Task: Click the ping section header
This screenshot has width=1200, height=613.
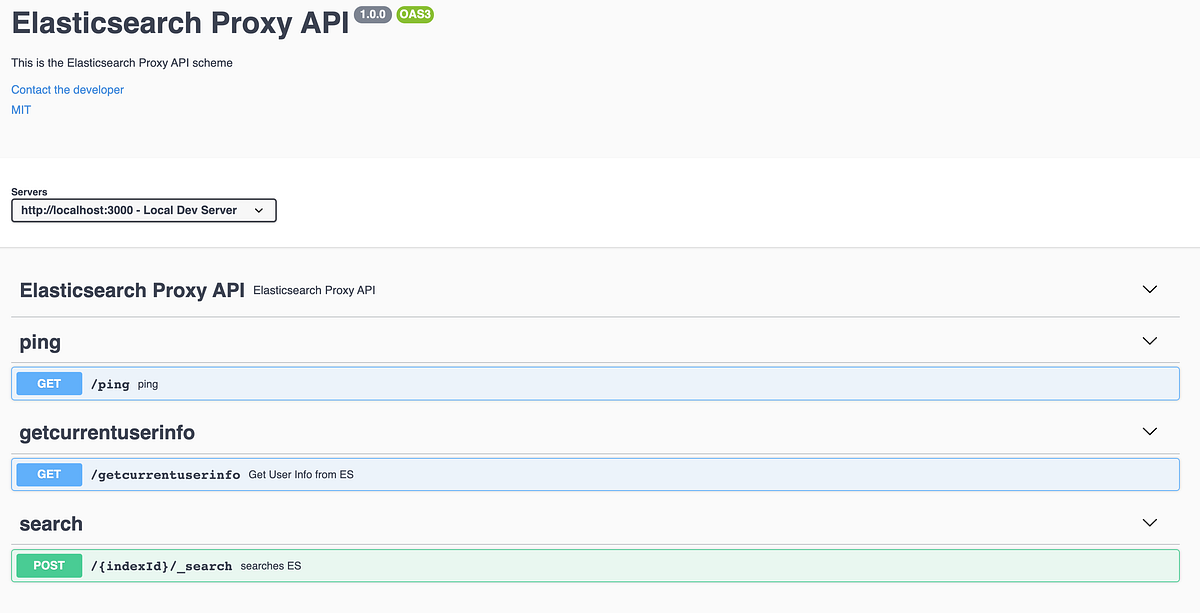Action: click(x=40, y=341)
